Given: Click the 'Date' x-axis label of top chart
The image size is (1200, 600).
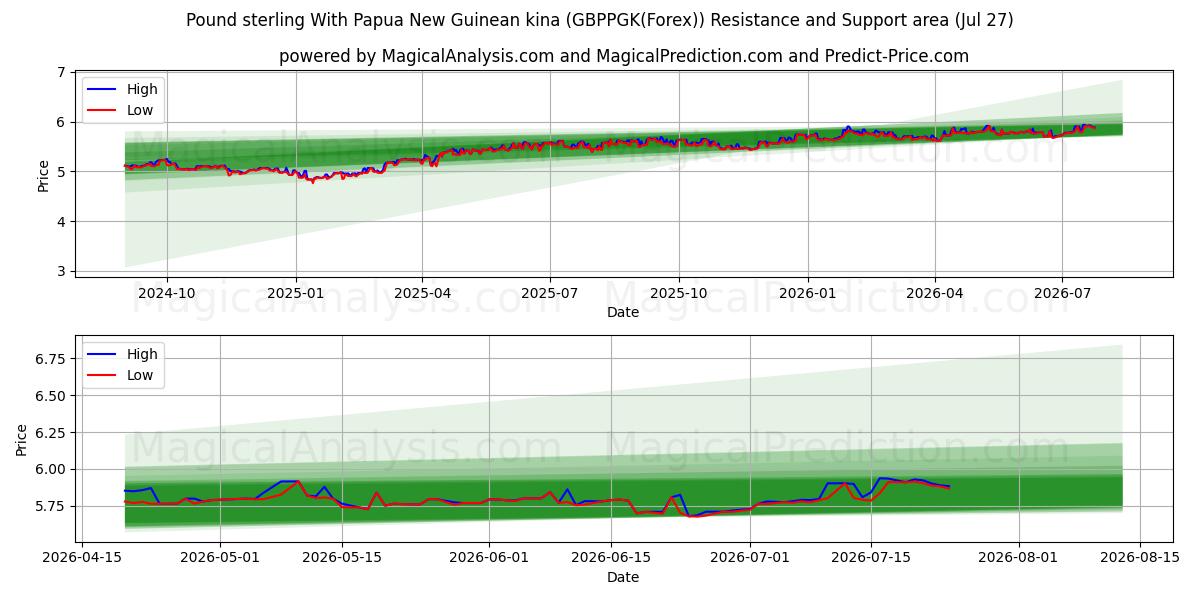Looking at the screenshot, I should click(x=623, y=312).
